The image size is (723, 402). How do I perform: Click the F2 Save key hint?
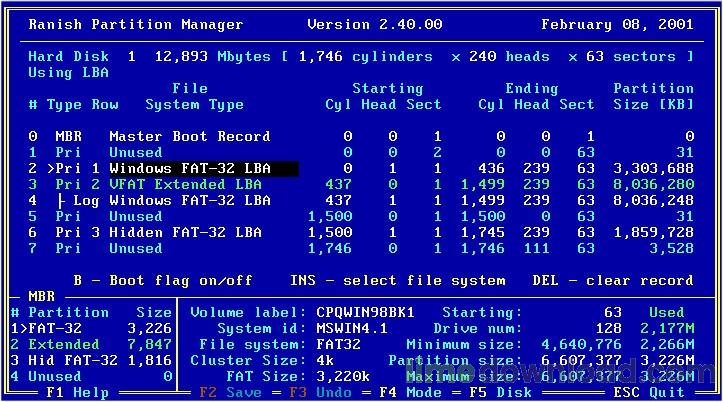coord(231,393)
